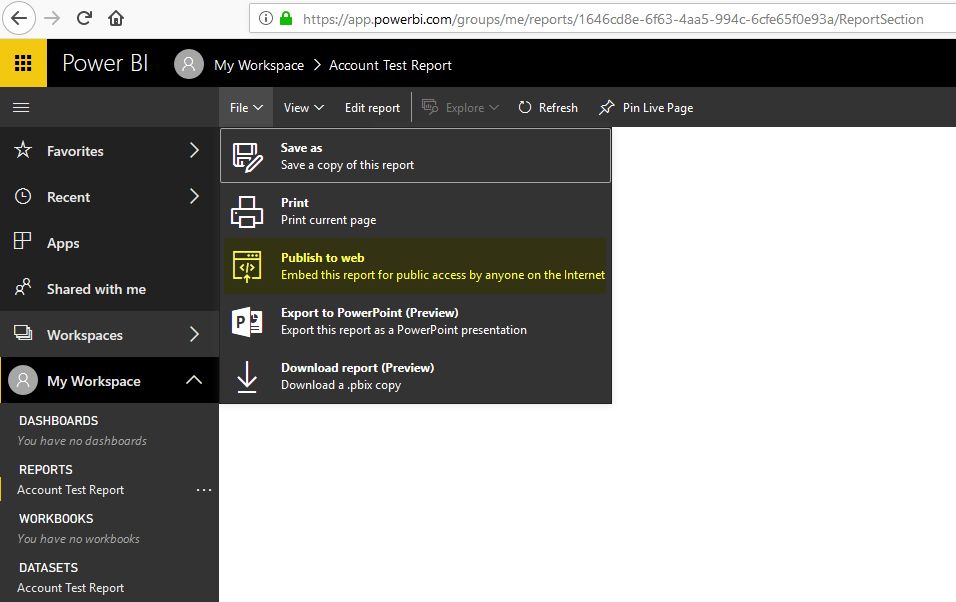The width and height of the screenshot is (956, 602).
Task: Click the DATASETS section heading
Action: (49, 568)
